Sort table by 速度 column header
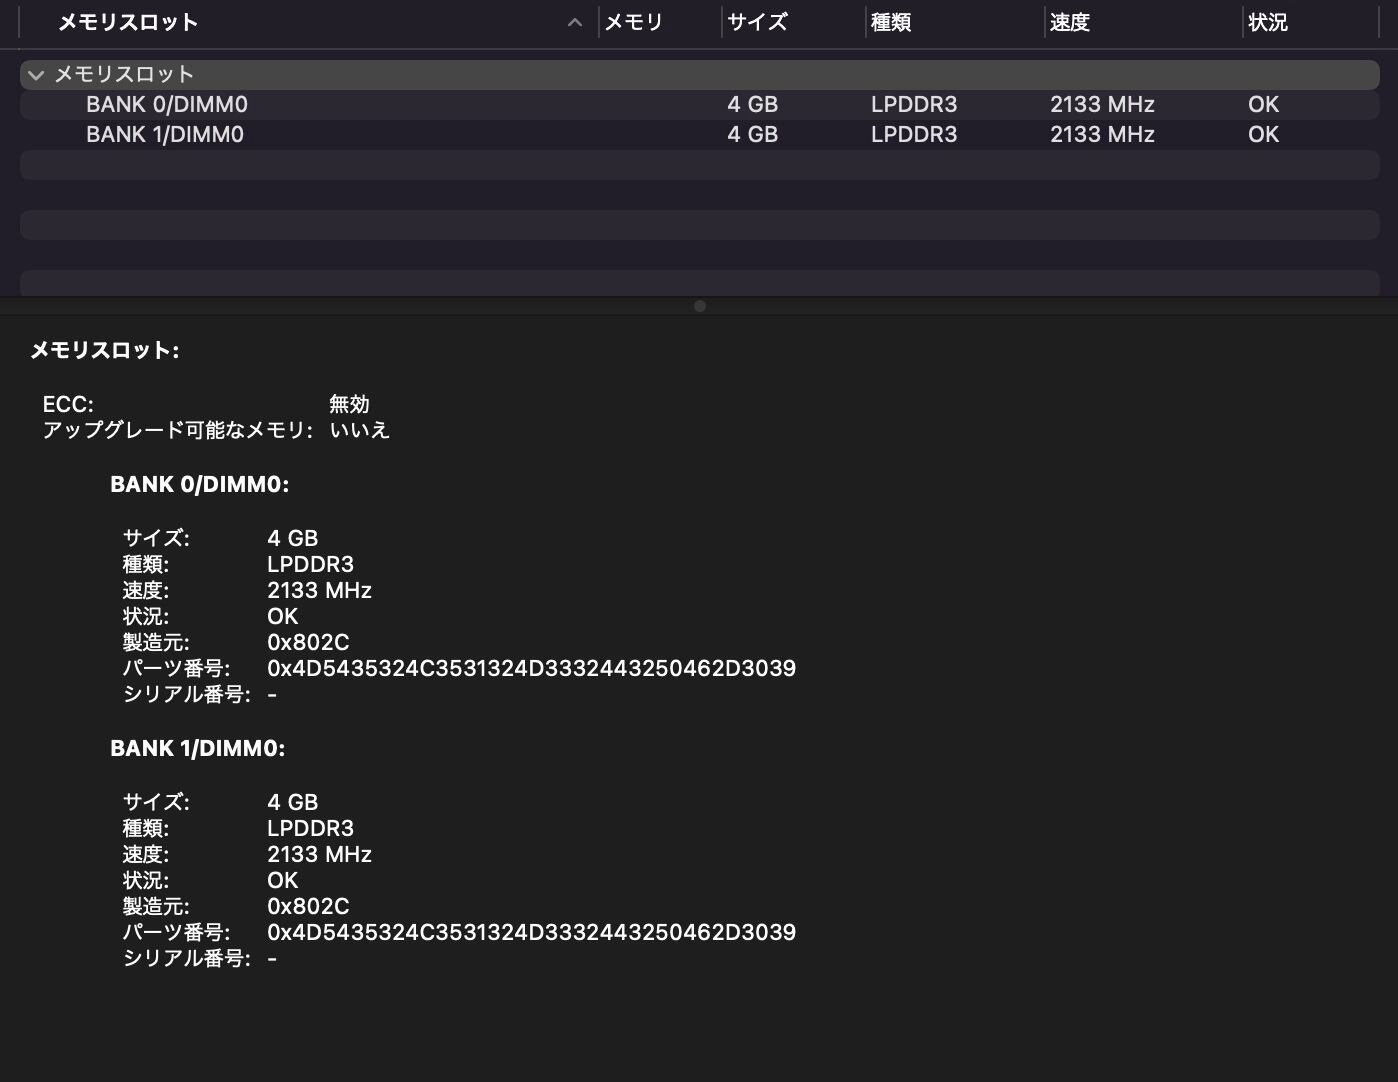Screen dimensions: 1398x1082 point(1069,22)
